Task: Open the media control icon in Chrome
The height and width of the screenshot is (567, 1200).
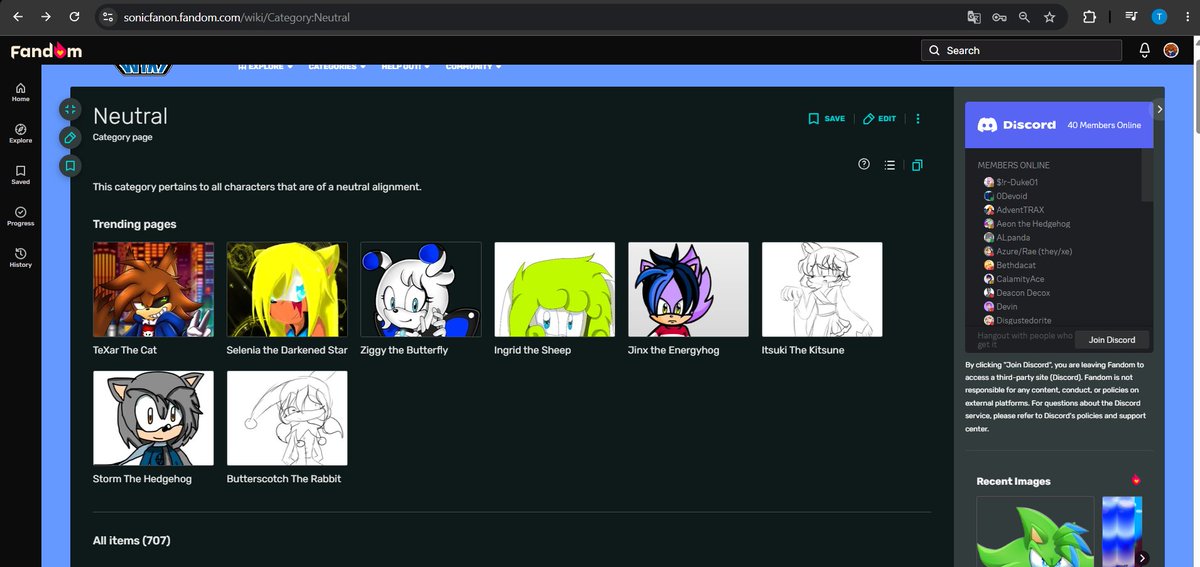Action: (x=1131, y=17)
